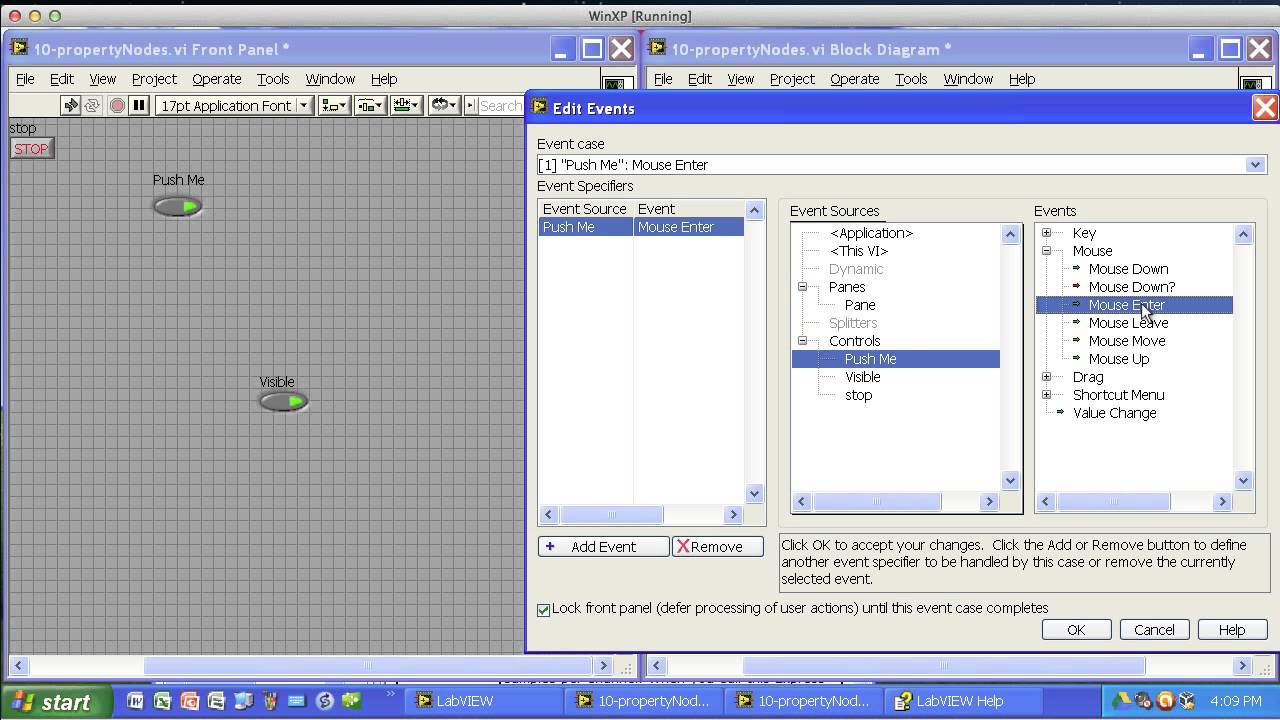The image size is (1280, 720).
Task: Open the Event case dropdown
Action: pyautogui.click(x=1255, y=164)
